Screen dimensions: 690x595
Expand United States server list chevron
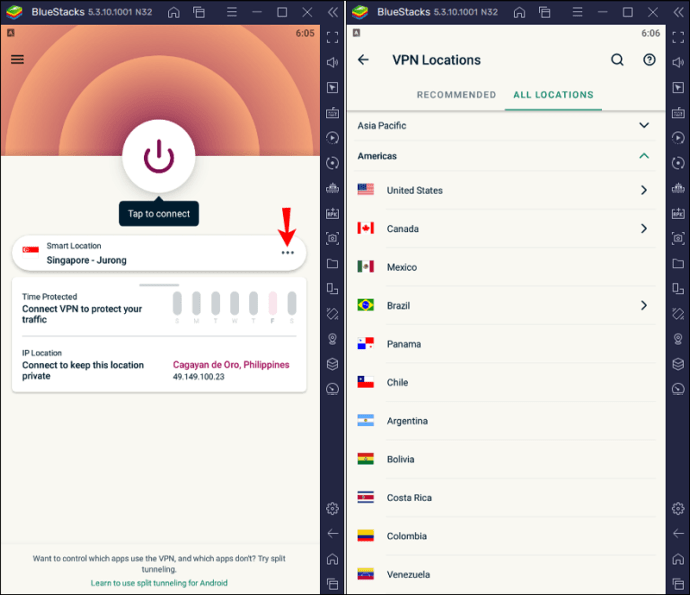pyautogui.click(x=644, y=190)
